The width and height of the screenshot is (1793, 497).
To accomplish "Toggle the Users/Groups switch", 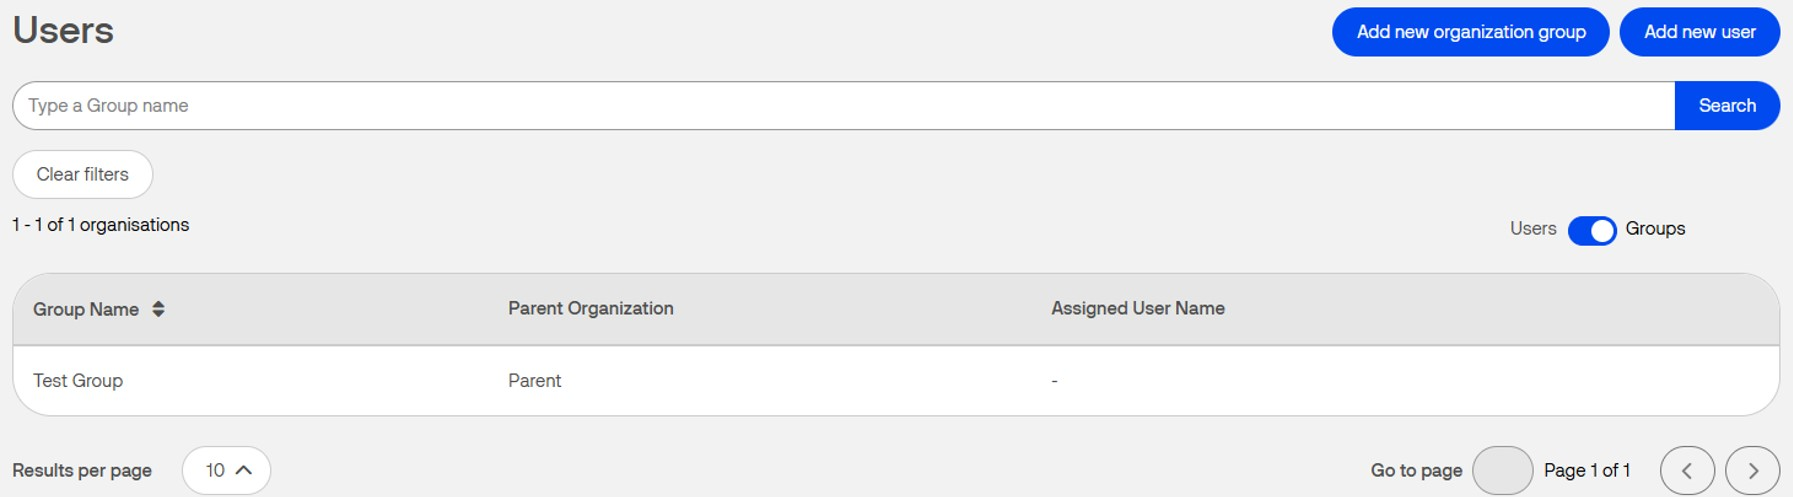I will click(x=1592, y=230).
